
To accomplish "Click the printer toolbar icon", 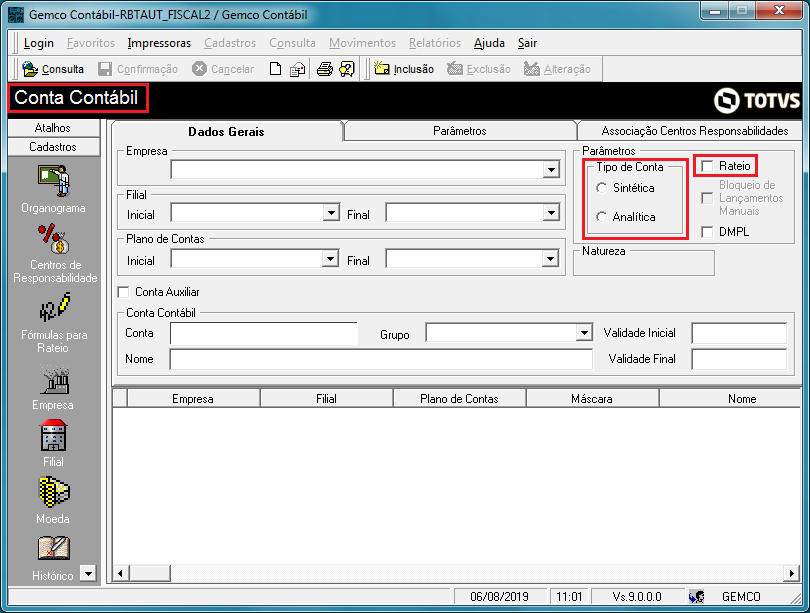I will tap(324, 69).
